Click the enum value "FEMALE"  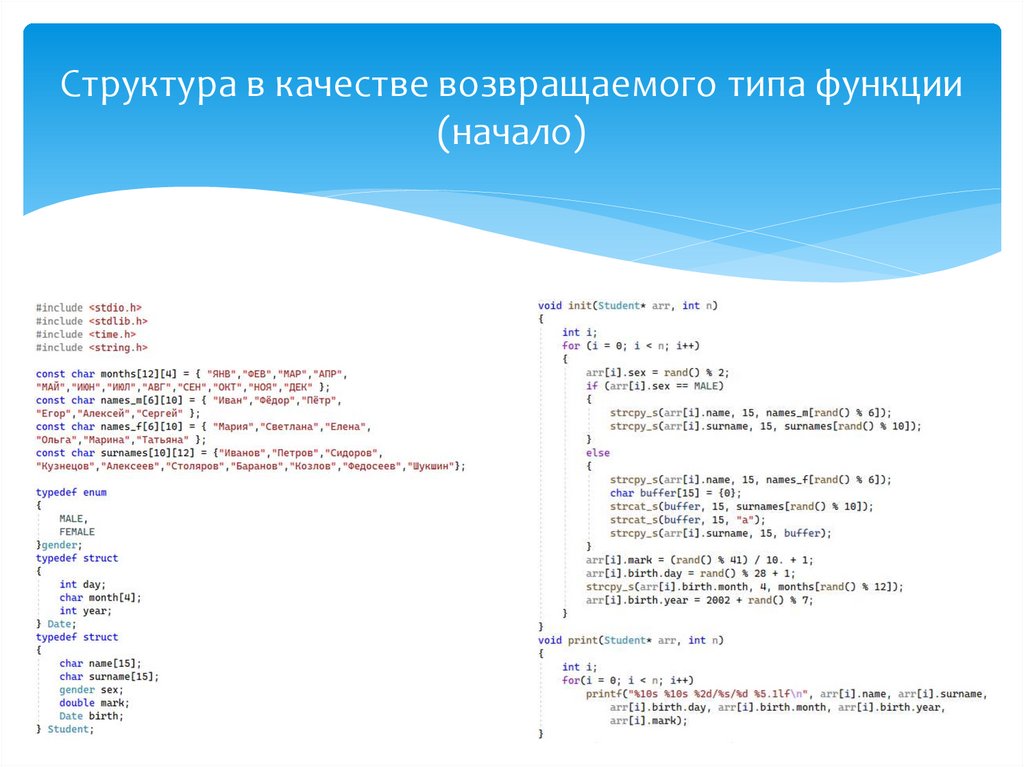point(76,532)
